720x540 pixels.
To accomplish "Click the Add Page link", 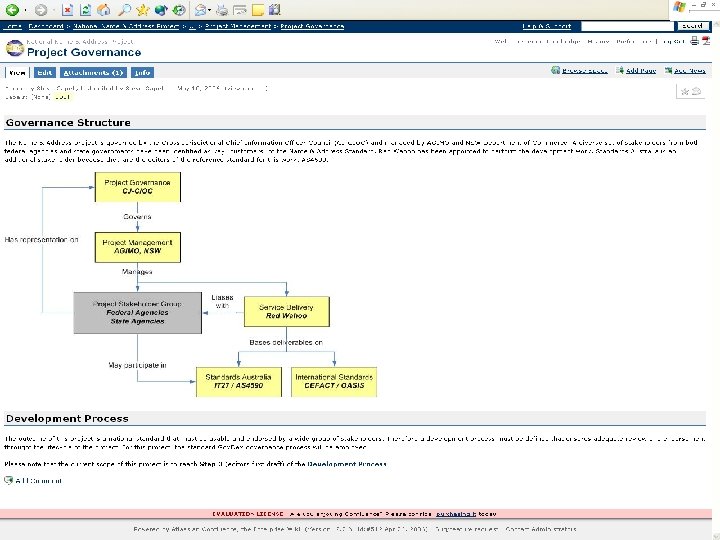I will pyautogui.click(x=641, y=71).
